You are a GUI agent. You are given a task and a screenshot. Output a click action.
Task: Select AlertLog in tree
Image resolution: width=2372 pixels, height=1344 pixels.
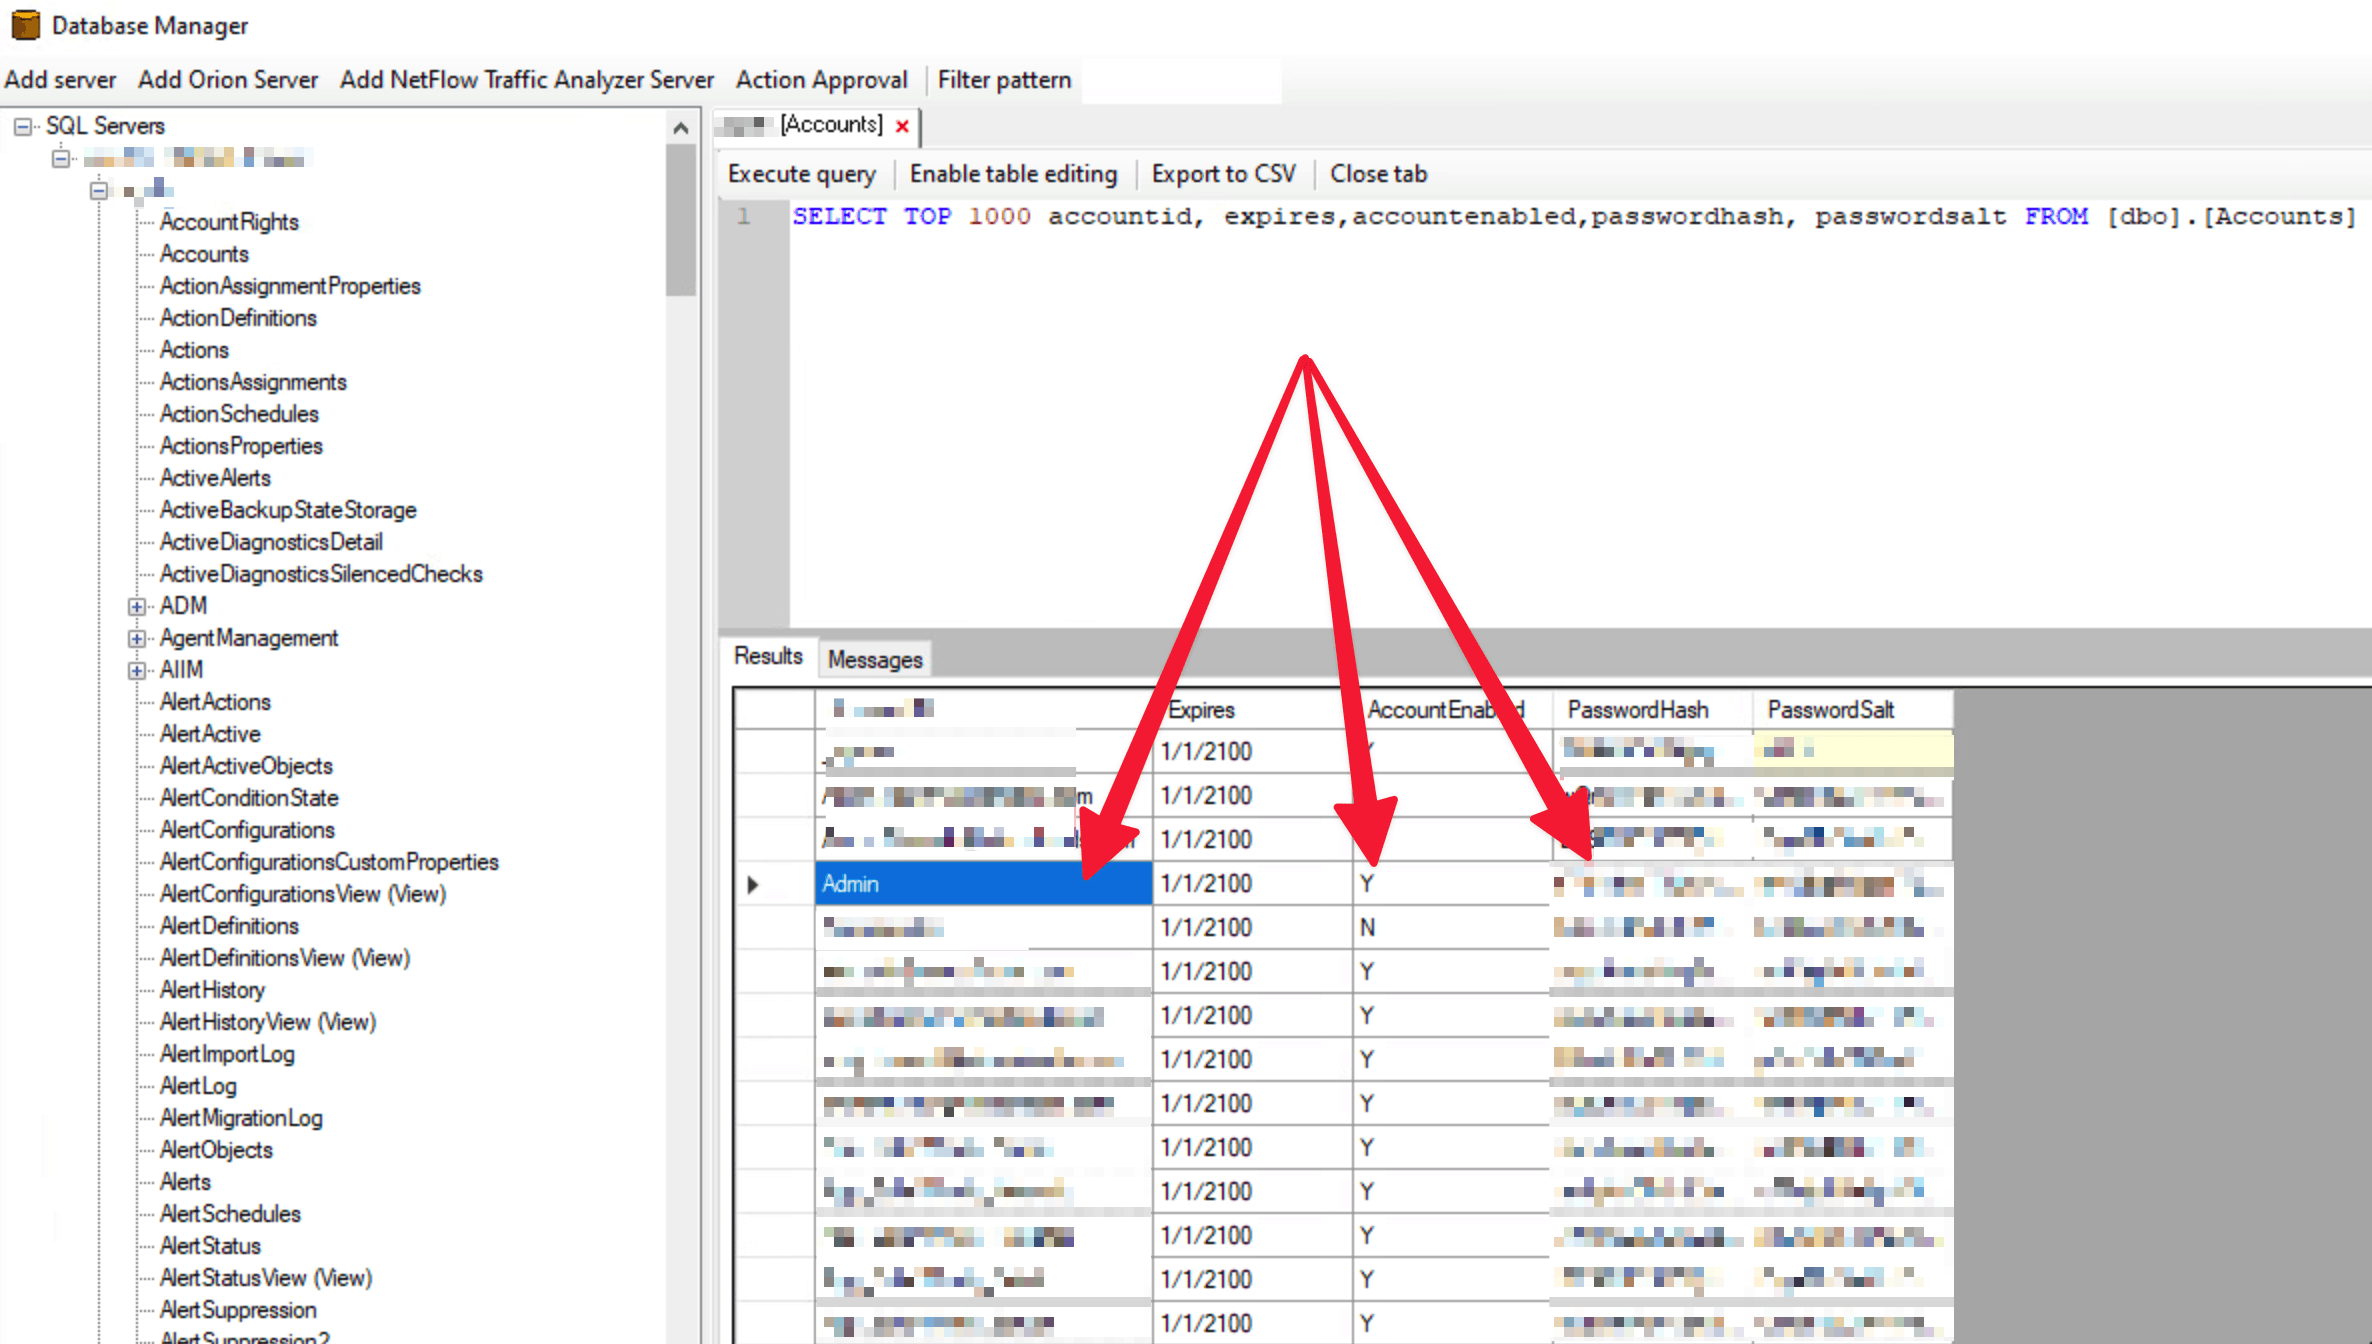tap(198, 1086)
